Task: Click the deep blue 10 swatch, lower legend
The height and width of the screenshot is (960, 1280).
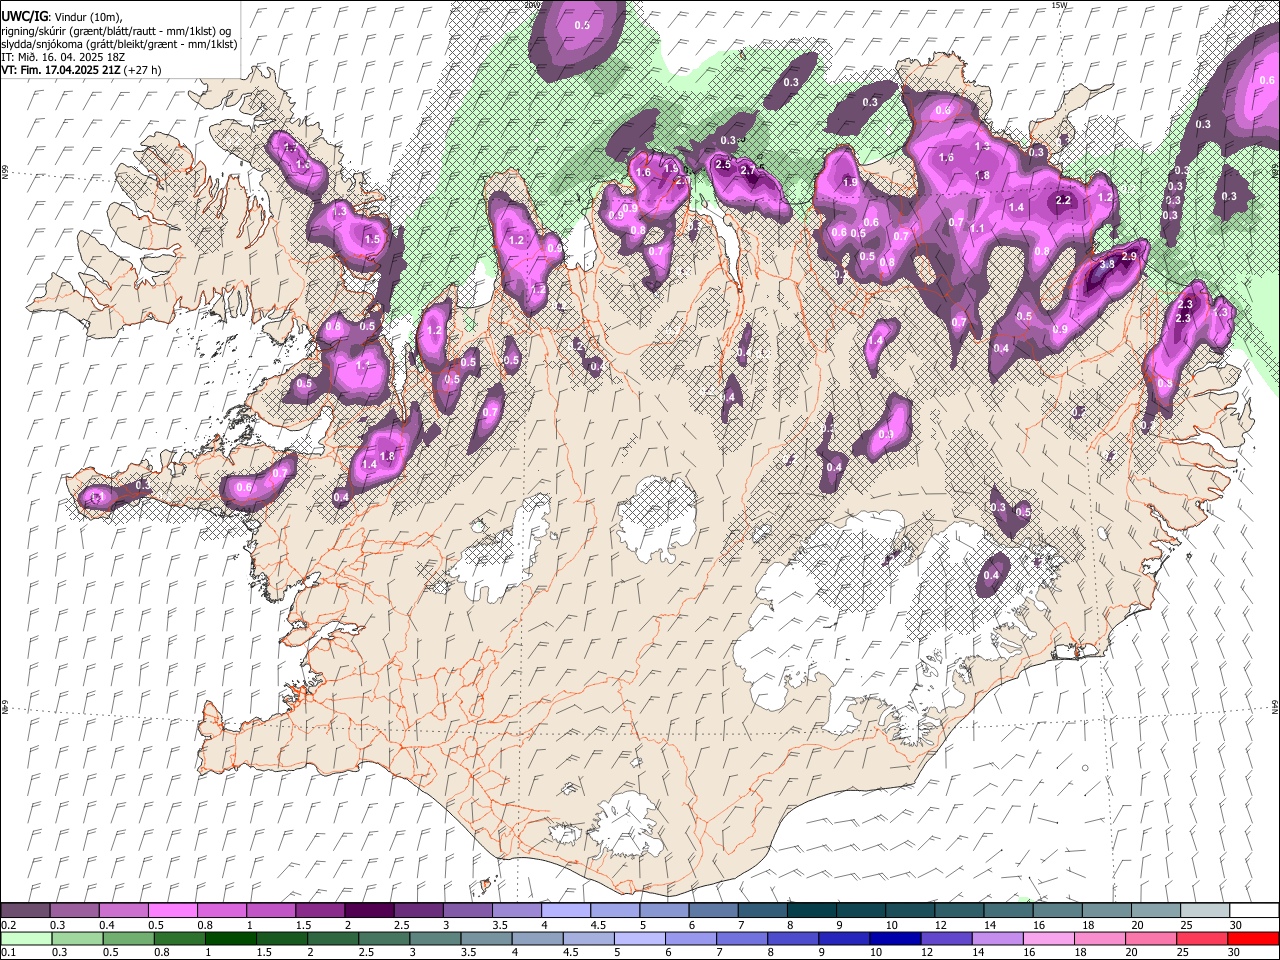Action: click(x=894, y=938)
